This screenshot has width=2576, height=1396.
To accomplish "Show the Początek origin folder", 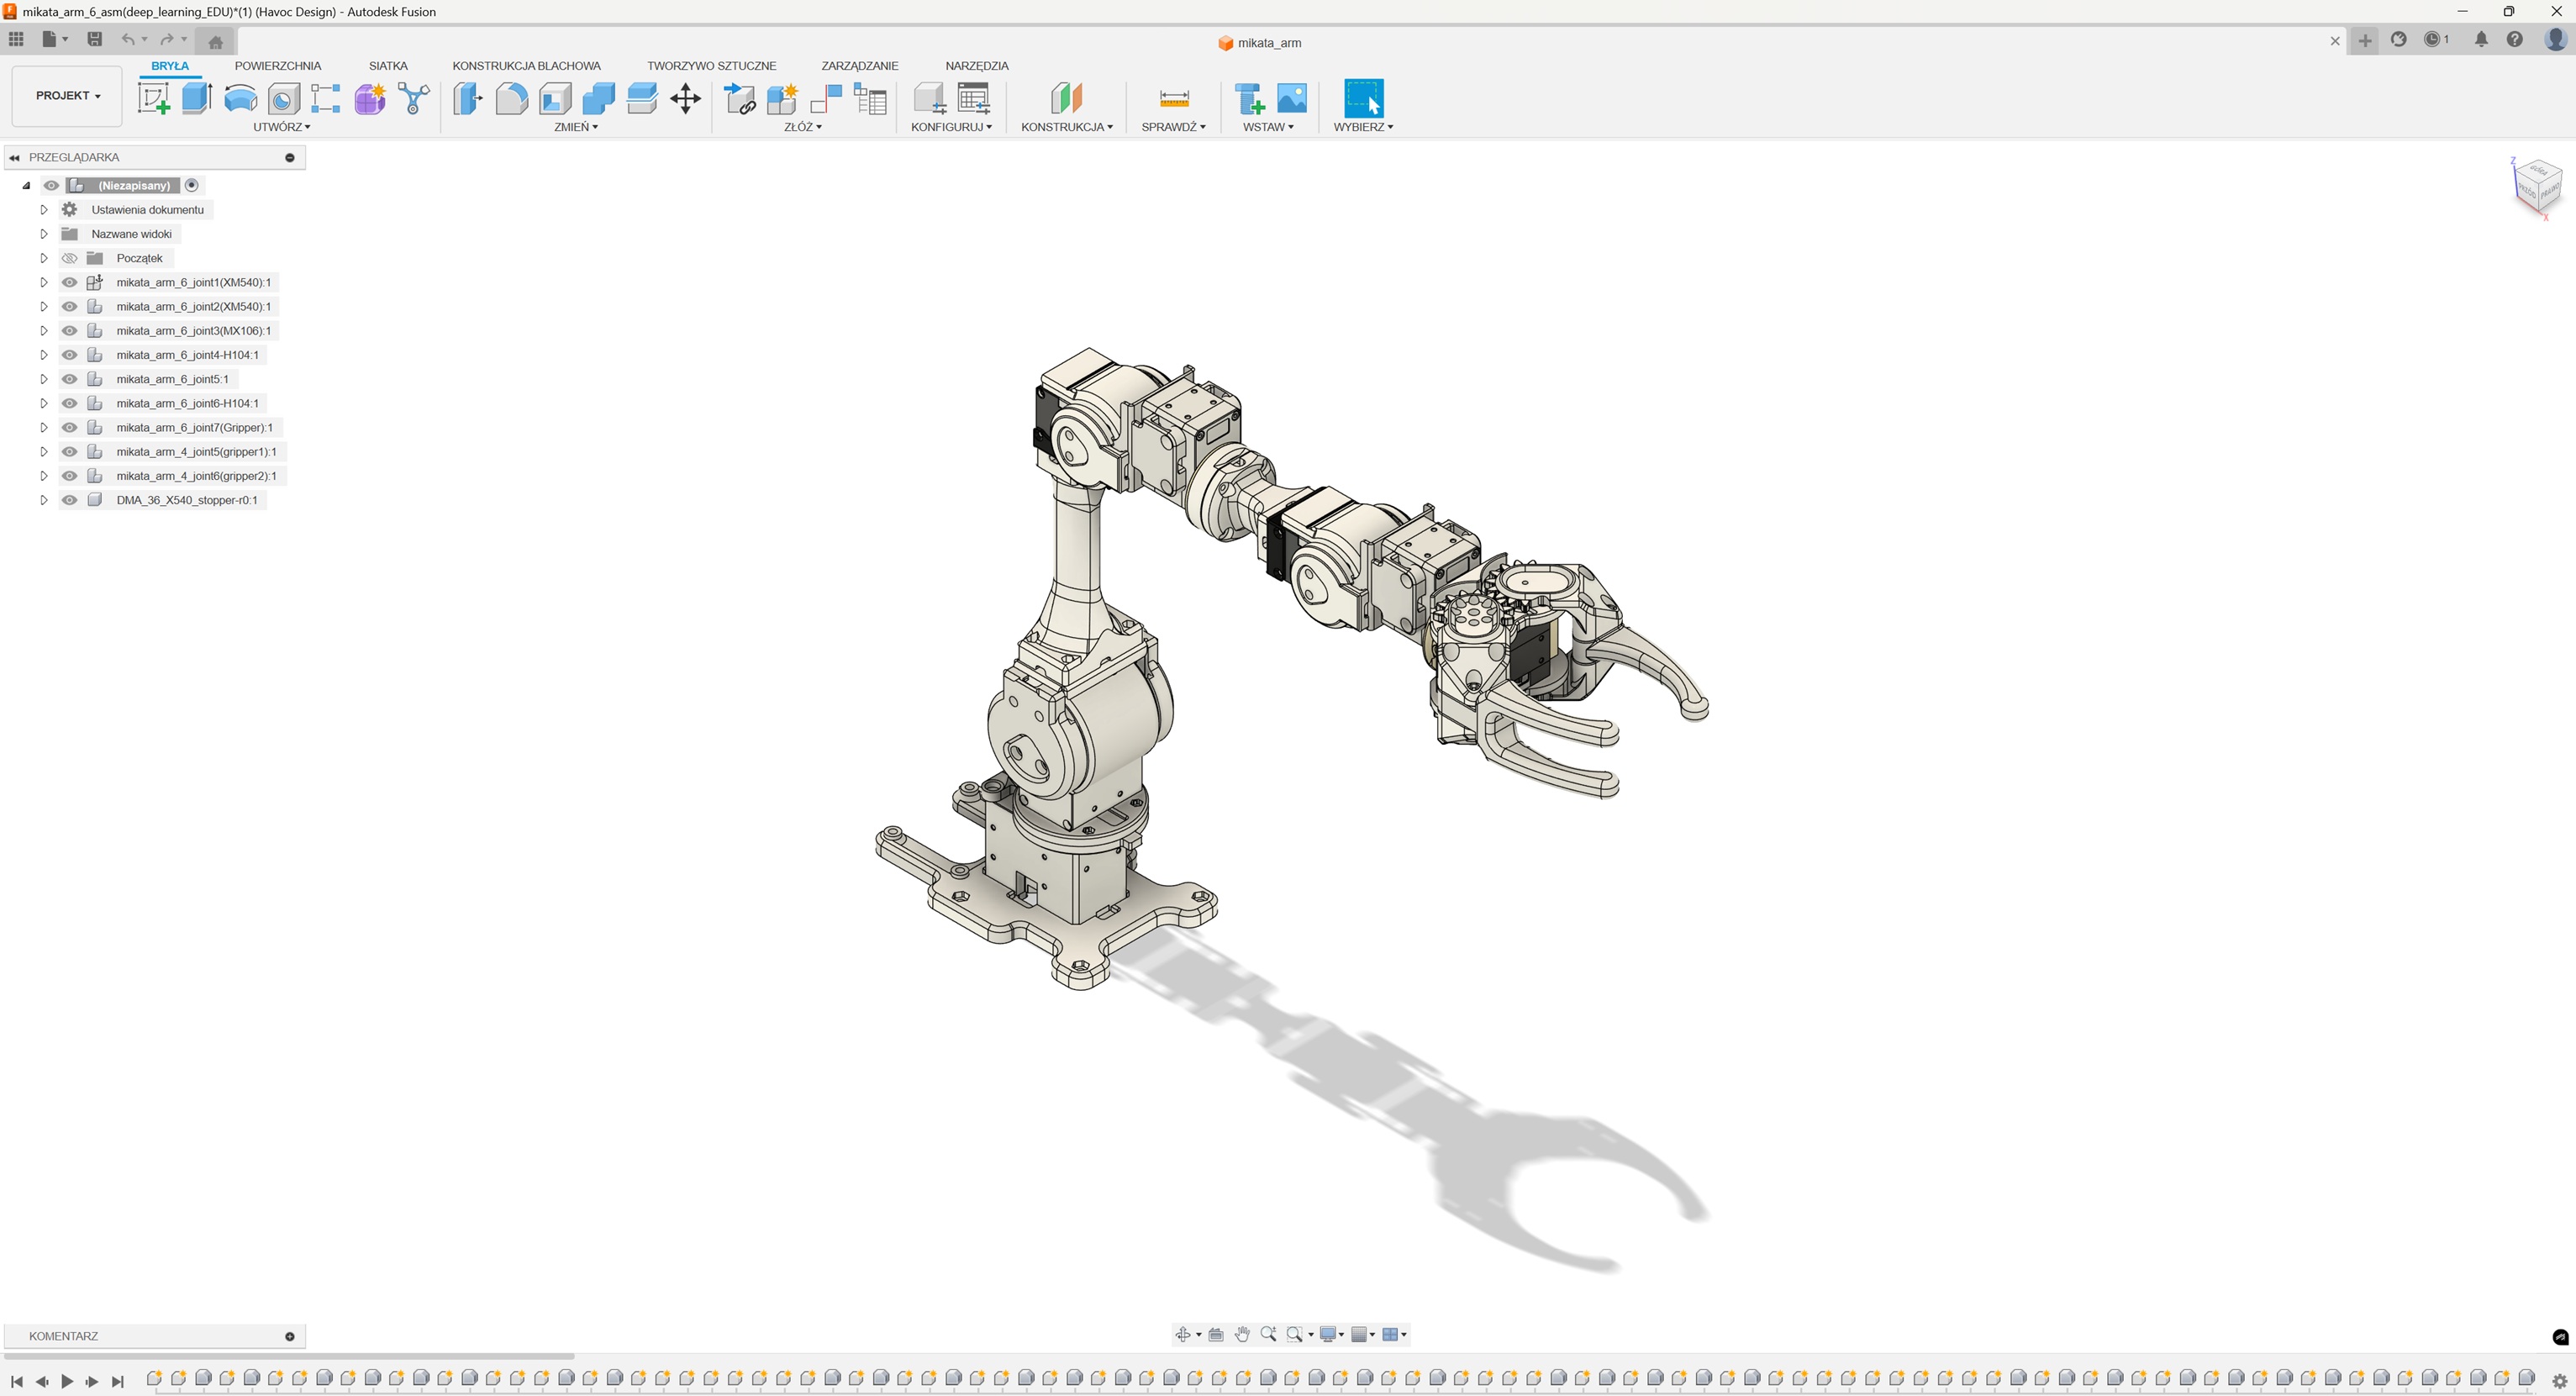I will tap(70, 258).
